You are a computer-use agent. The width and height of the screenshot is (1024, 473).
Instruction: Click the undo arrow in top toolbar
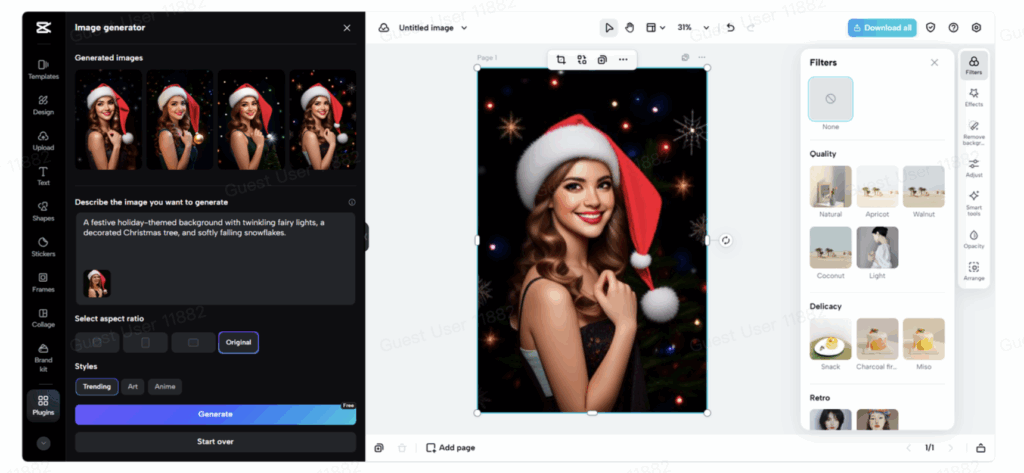(x=730, y=28)
